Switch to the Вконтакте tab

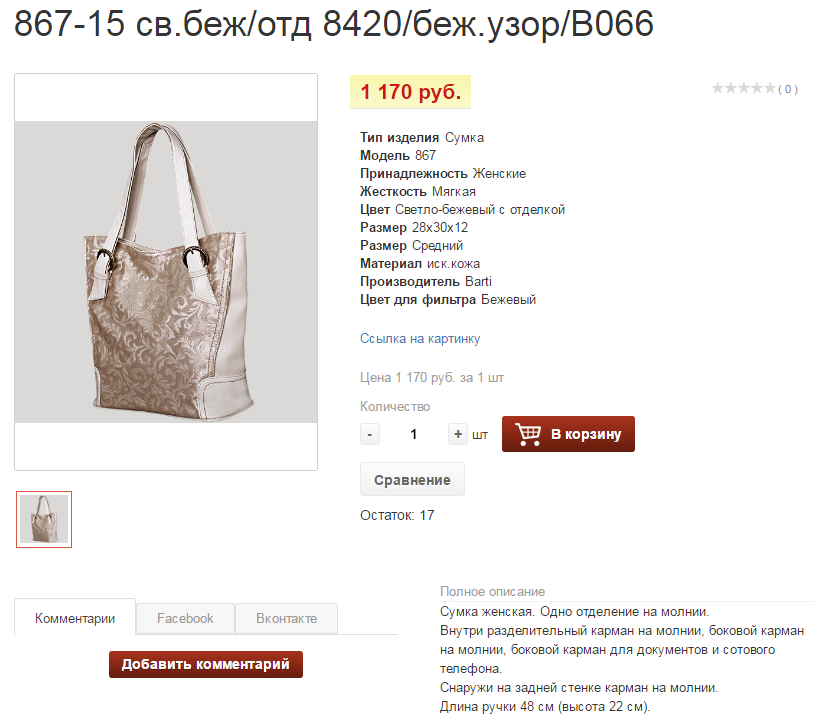(x=286, y=618)
